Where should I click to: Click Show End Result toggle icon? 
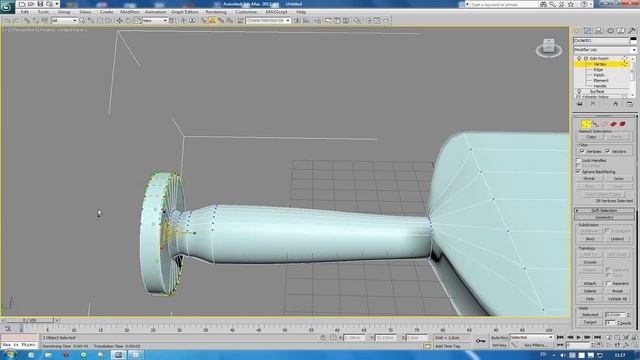point(593,104)
